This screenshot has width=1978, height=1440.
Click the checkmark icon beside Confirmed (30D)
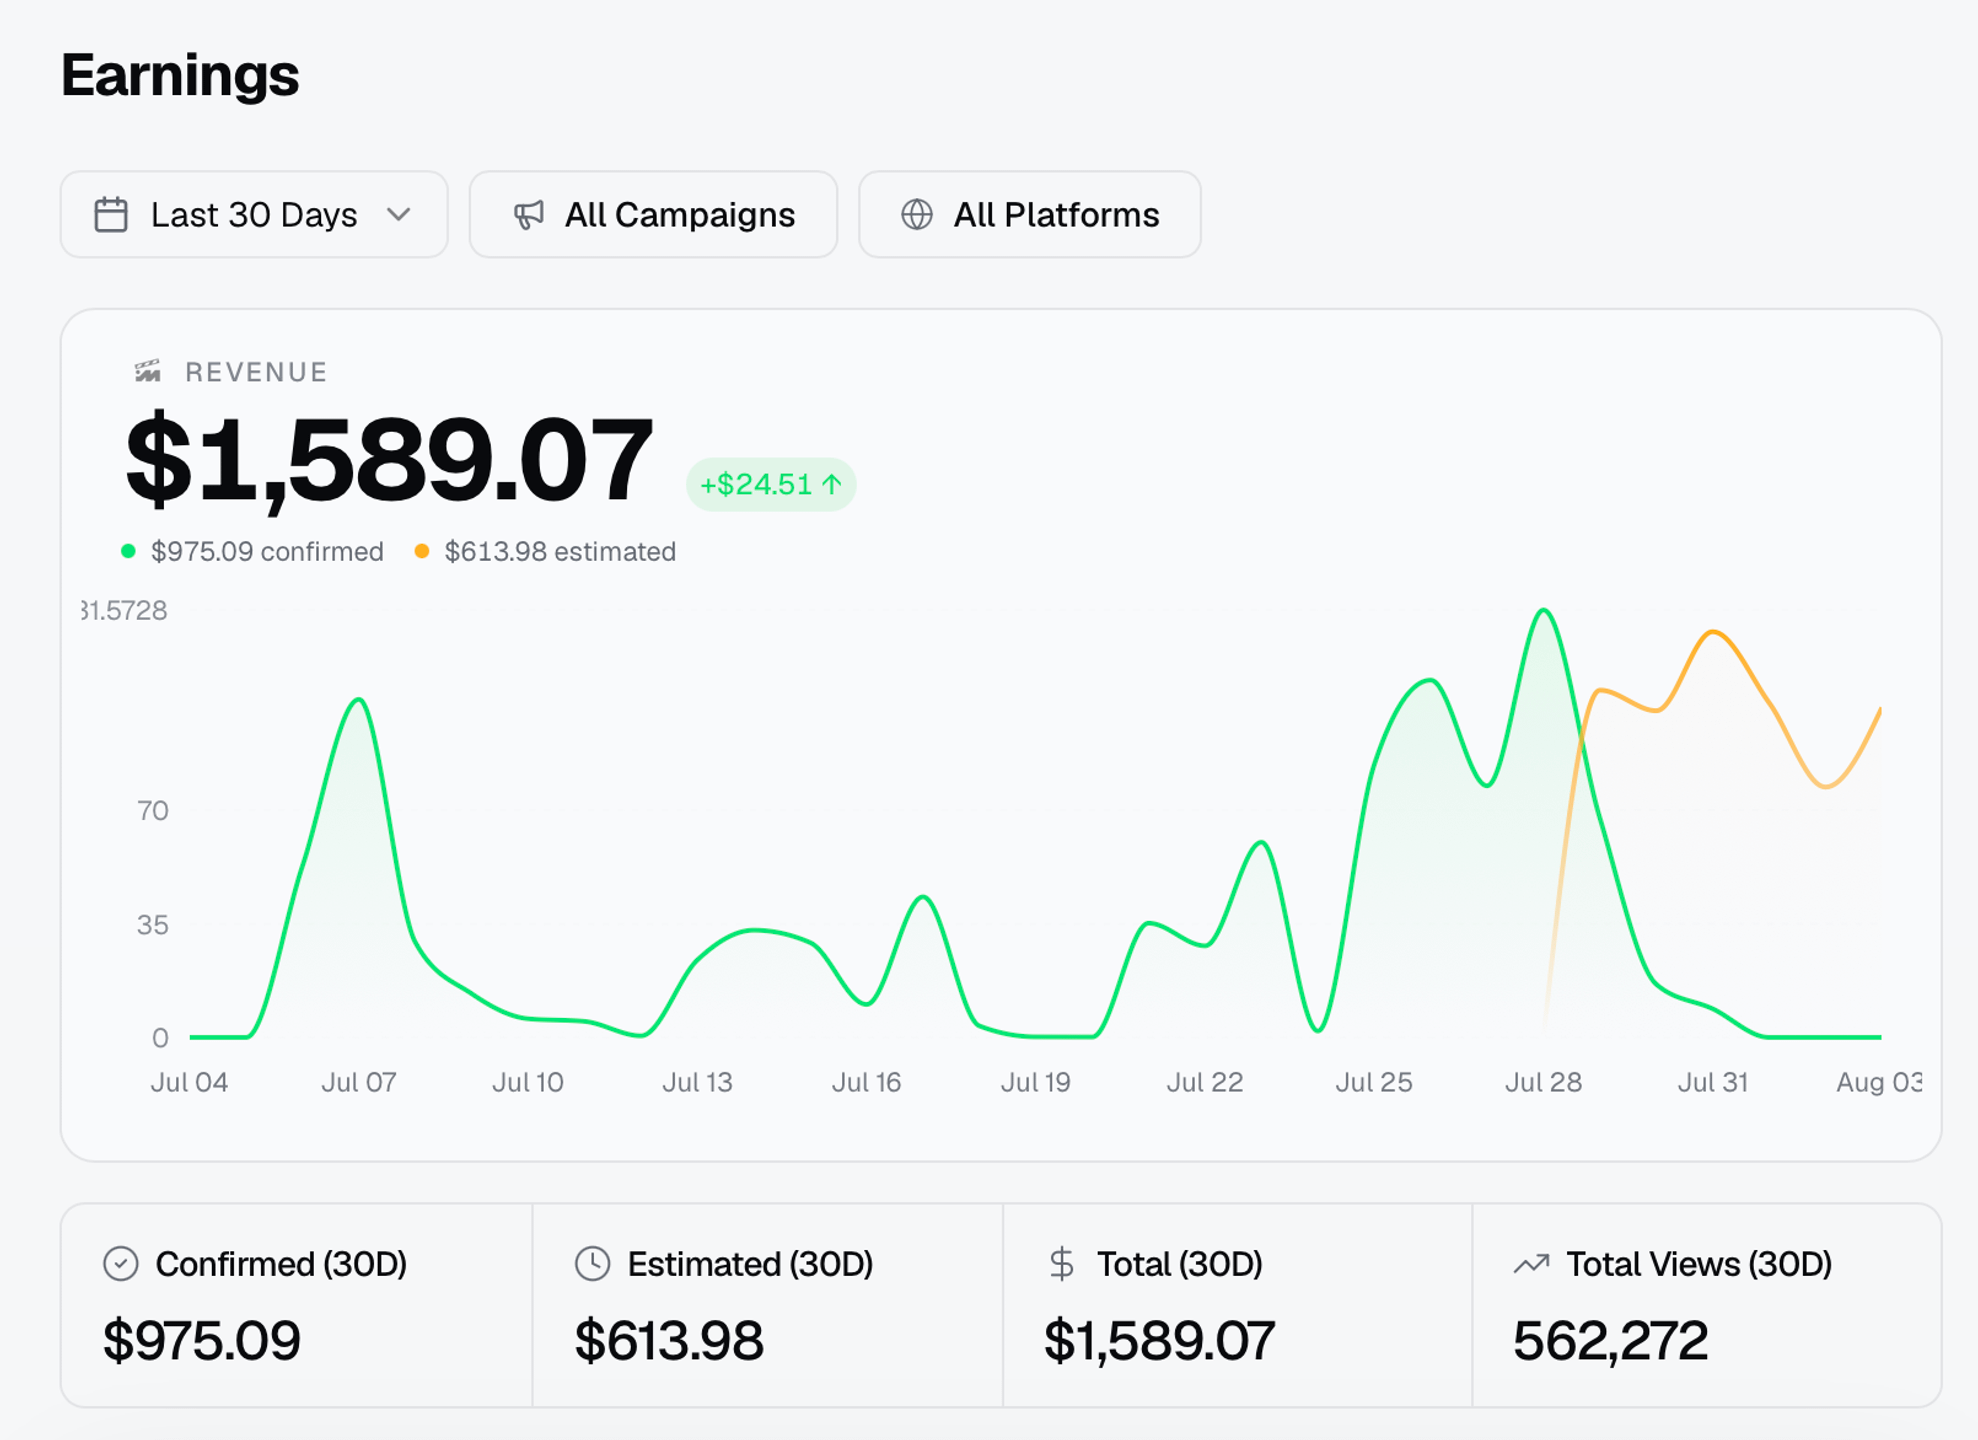[x=121, y=1264]
